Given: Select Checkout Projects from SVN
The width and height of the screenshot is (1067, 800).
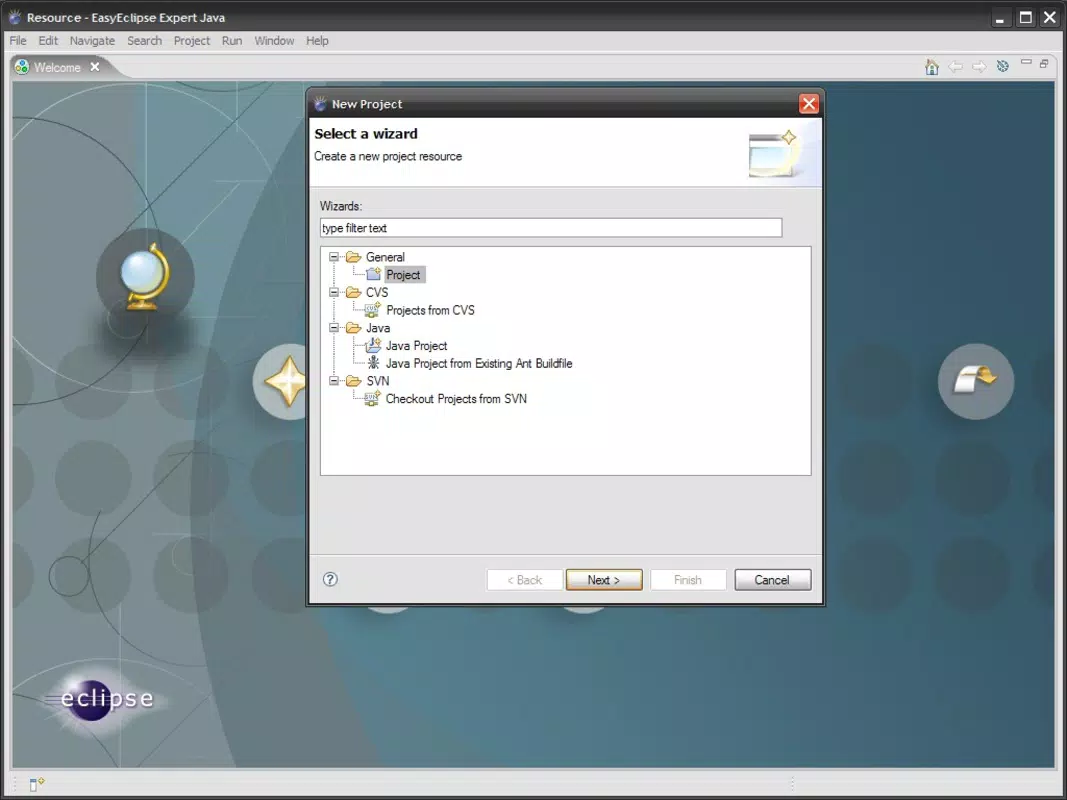Looking at the screenshot, I should 456,399.
